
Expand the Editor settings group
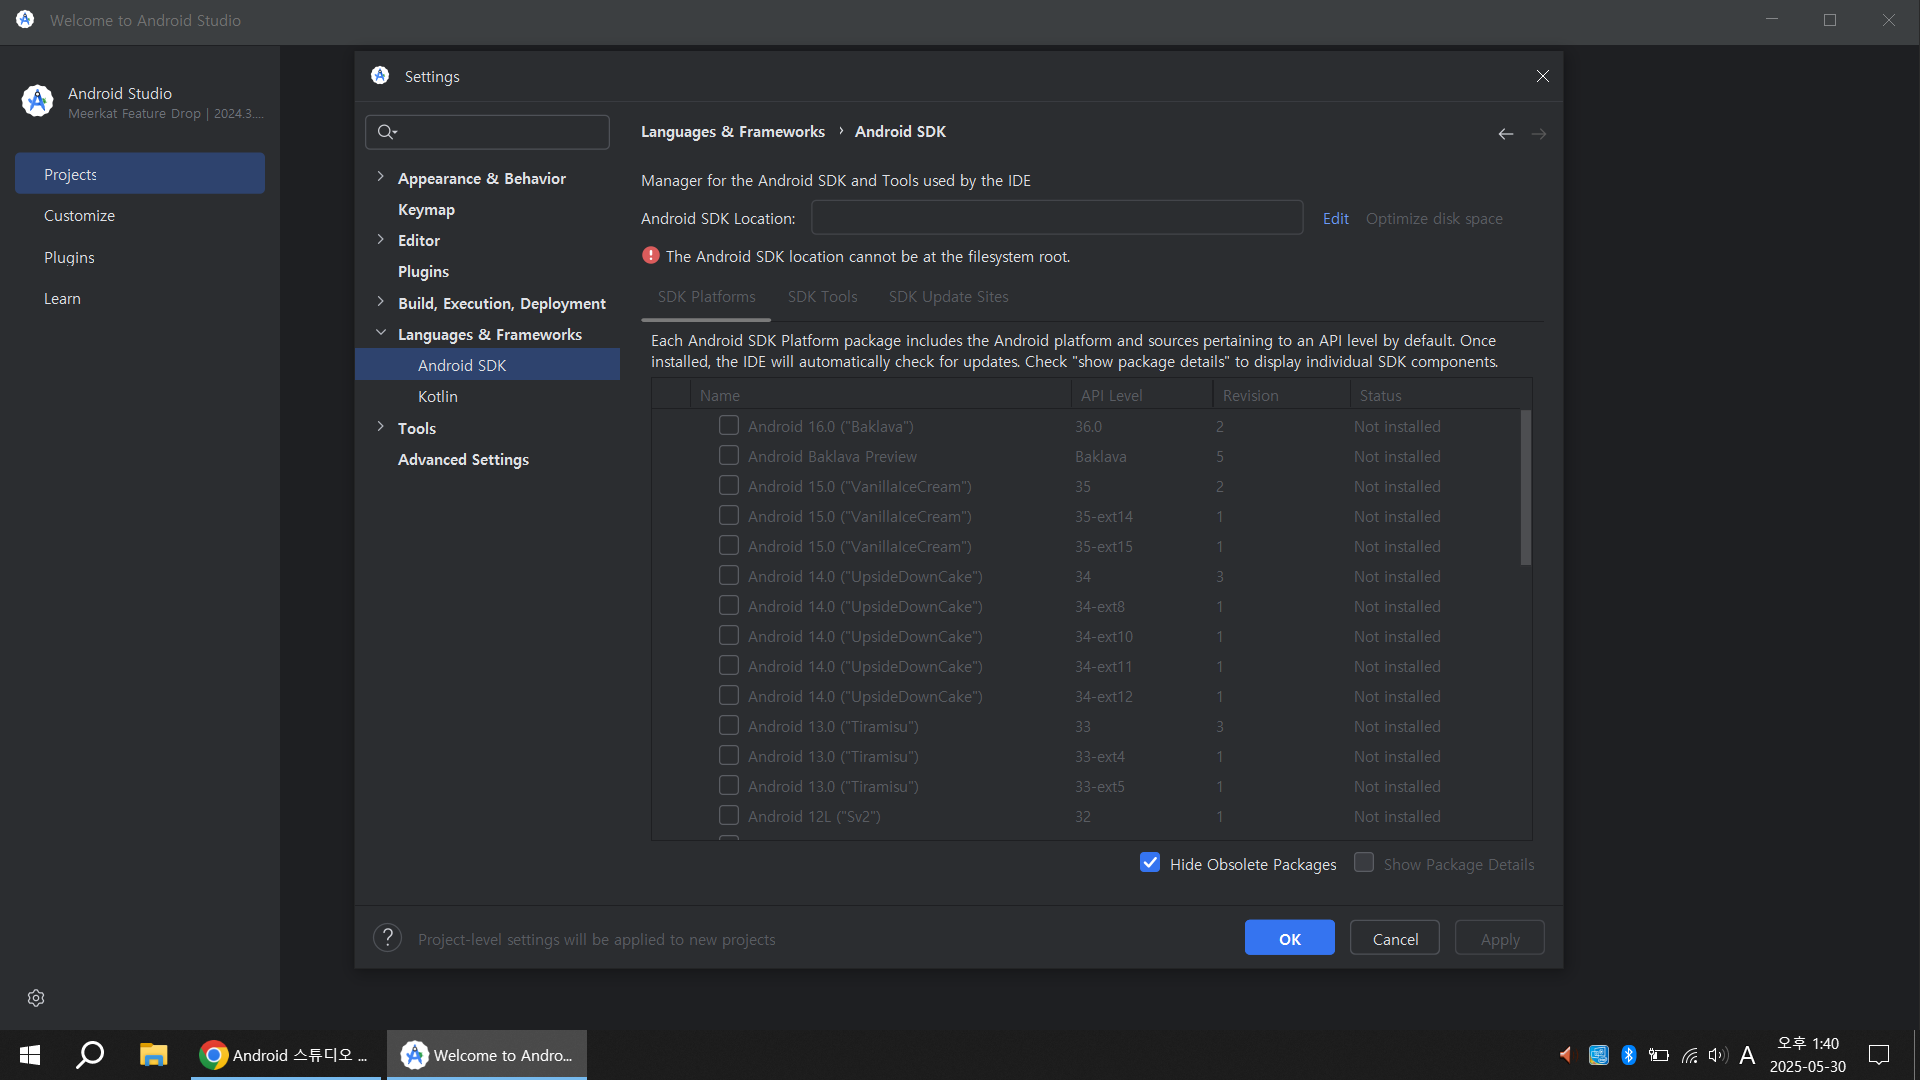[380, 239]
